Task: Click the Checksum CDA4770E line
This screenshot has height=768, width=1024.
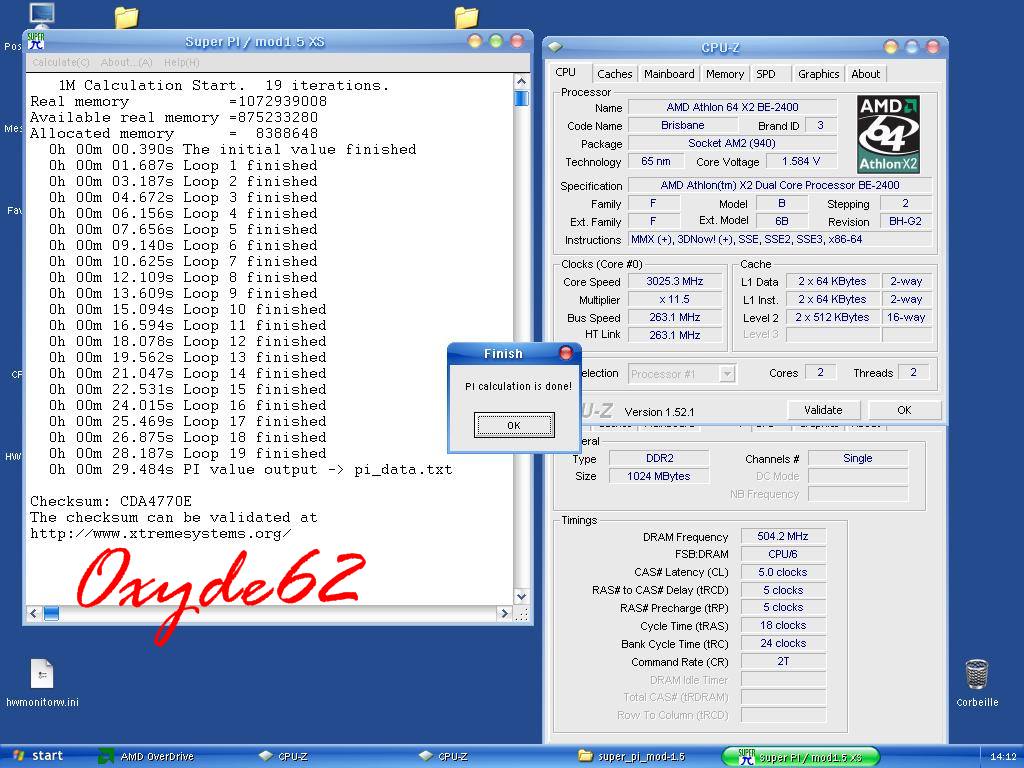Action: [111, 502]
